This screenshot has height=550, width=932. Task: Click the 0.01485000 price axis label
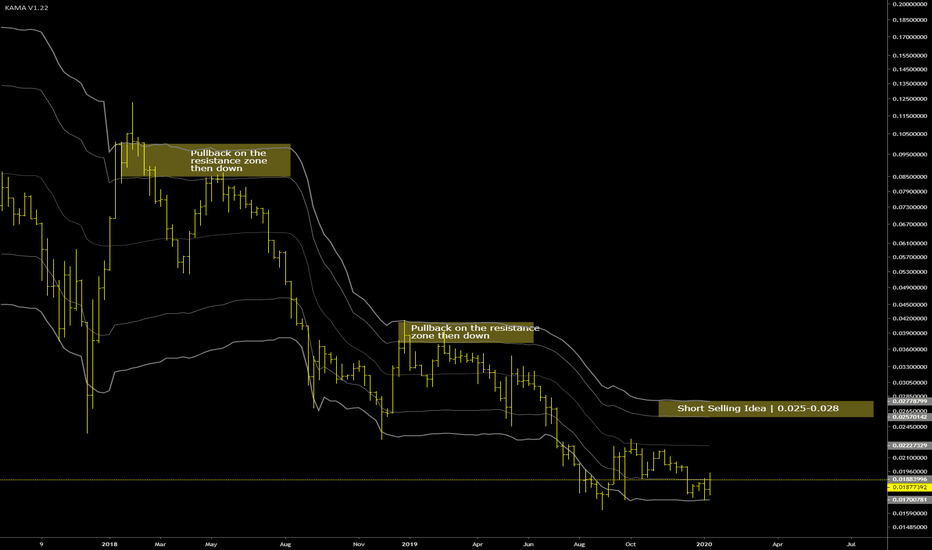point(909,527)
